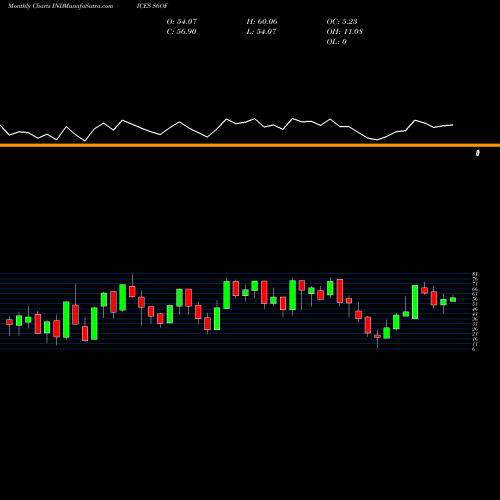Click the 'OL: 0' value
500x500 pixels.
[337, 41]
